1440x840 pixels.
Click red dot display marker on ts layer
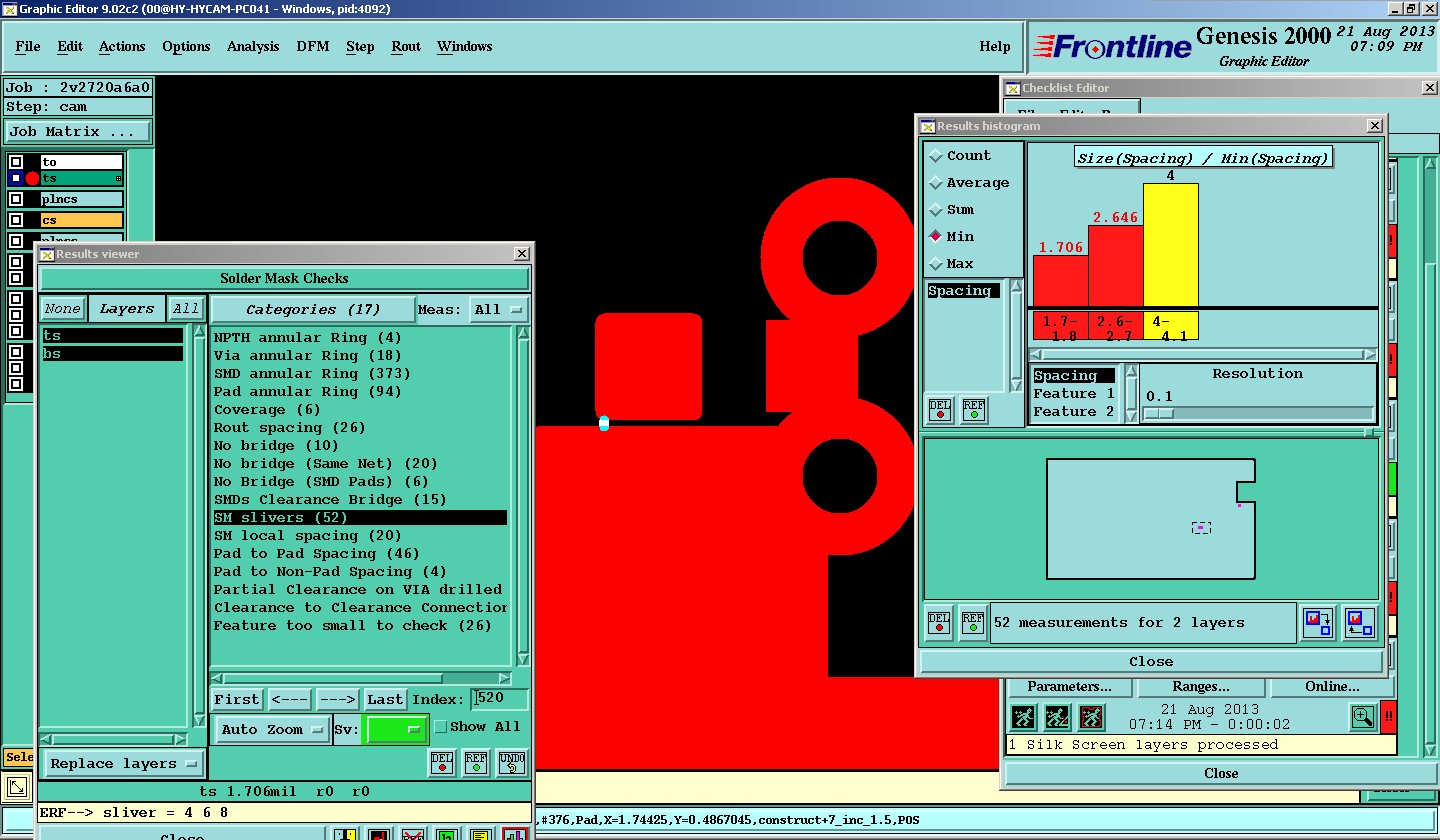[x=32, y=179]
